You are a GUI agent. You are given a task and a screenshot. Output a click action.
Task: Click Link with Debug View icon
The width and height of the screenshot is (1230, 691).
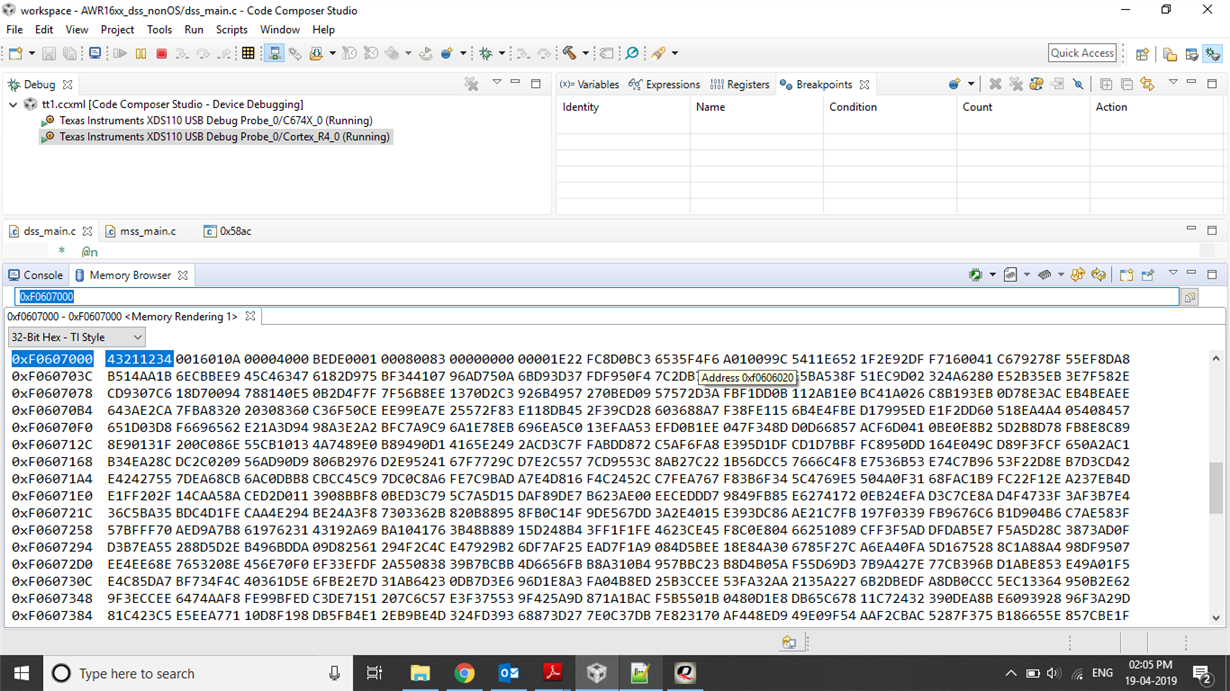[x=1147, y=84]
